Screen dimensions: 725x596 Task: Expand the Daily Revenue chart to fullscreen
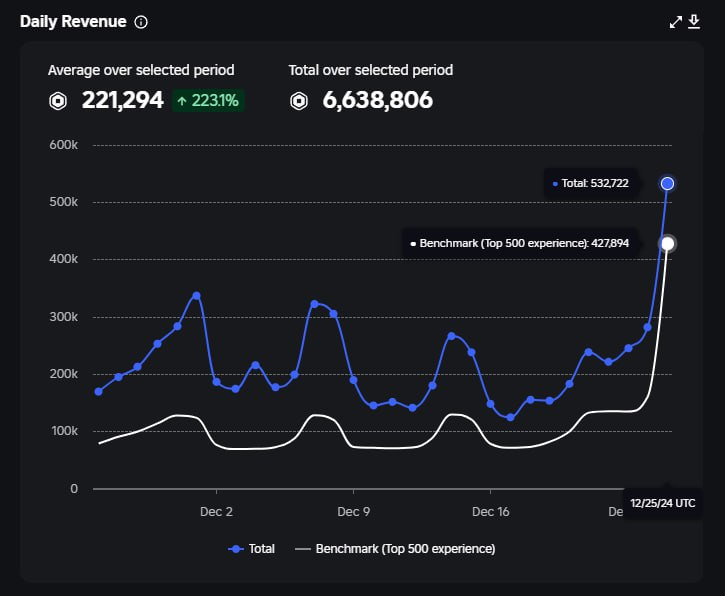(x=676, y=22)
